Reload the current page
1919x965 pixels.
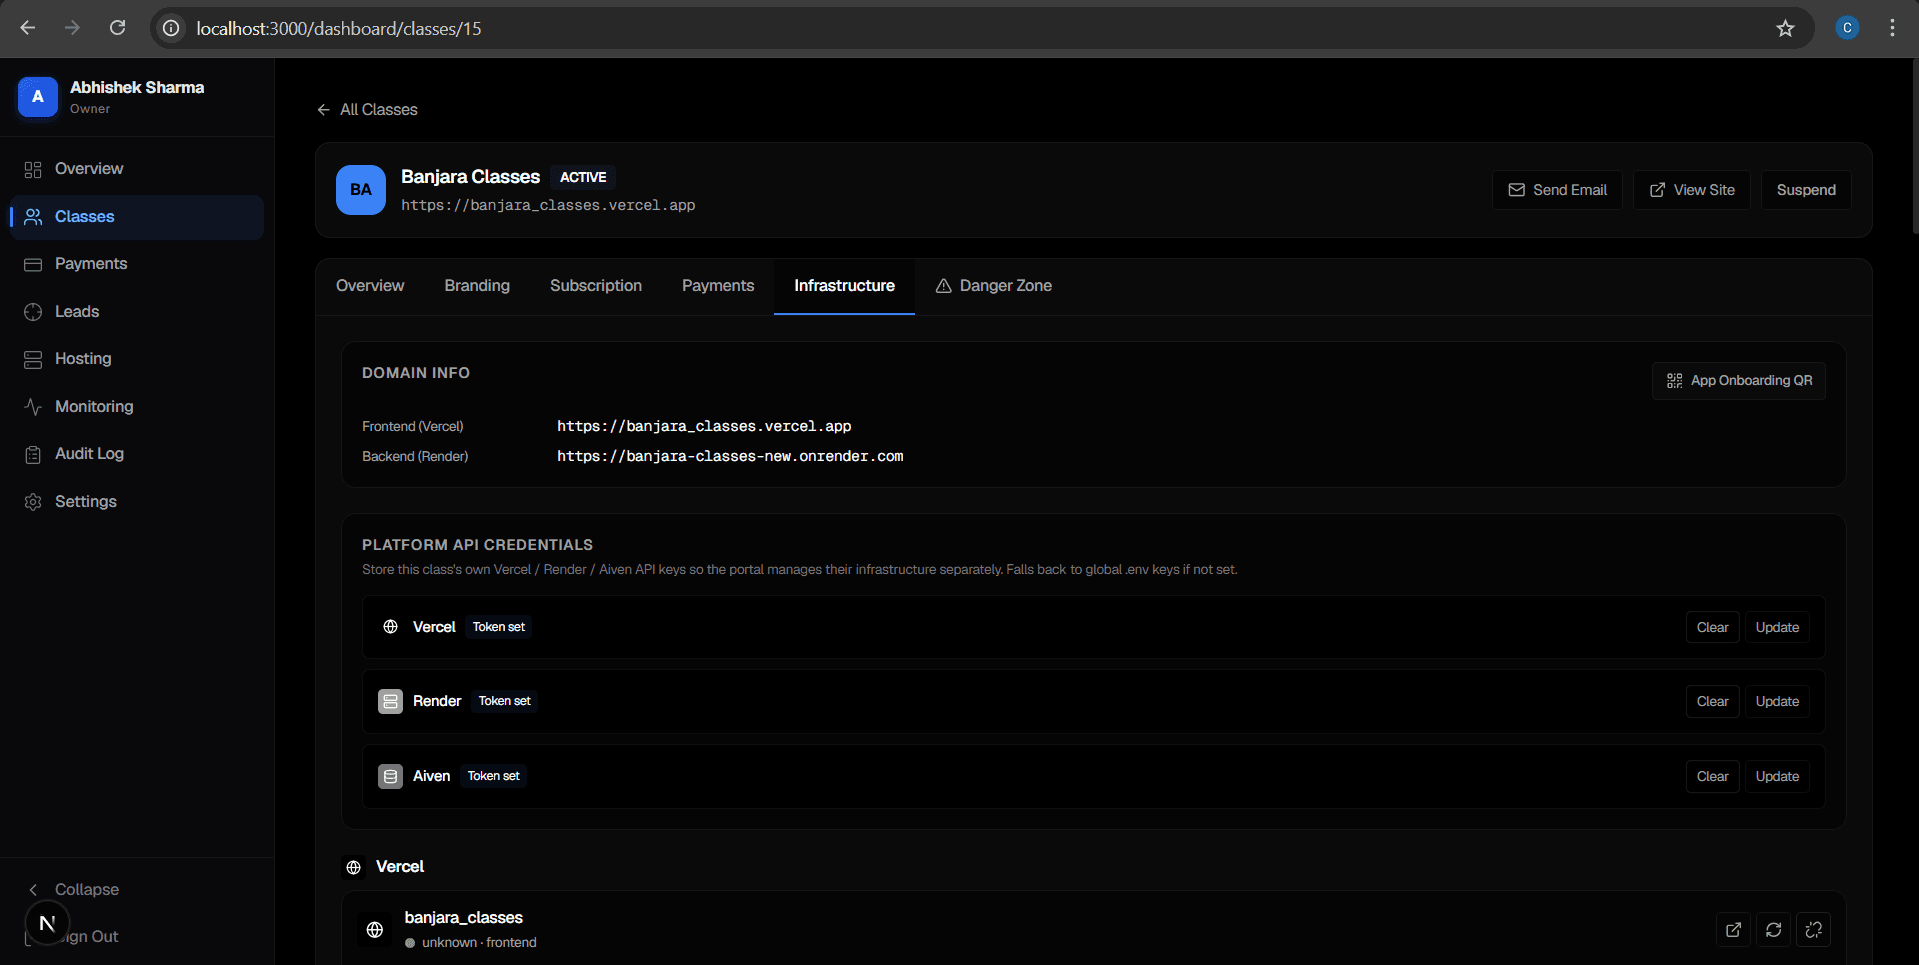point(117,28)
